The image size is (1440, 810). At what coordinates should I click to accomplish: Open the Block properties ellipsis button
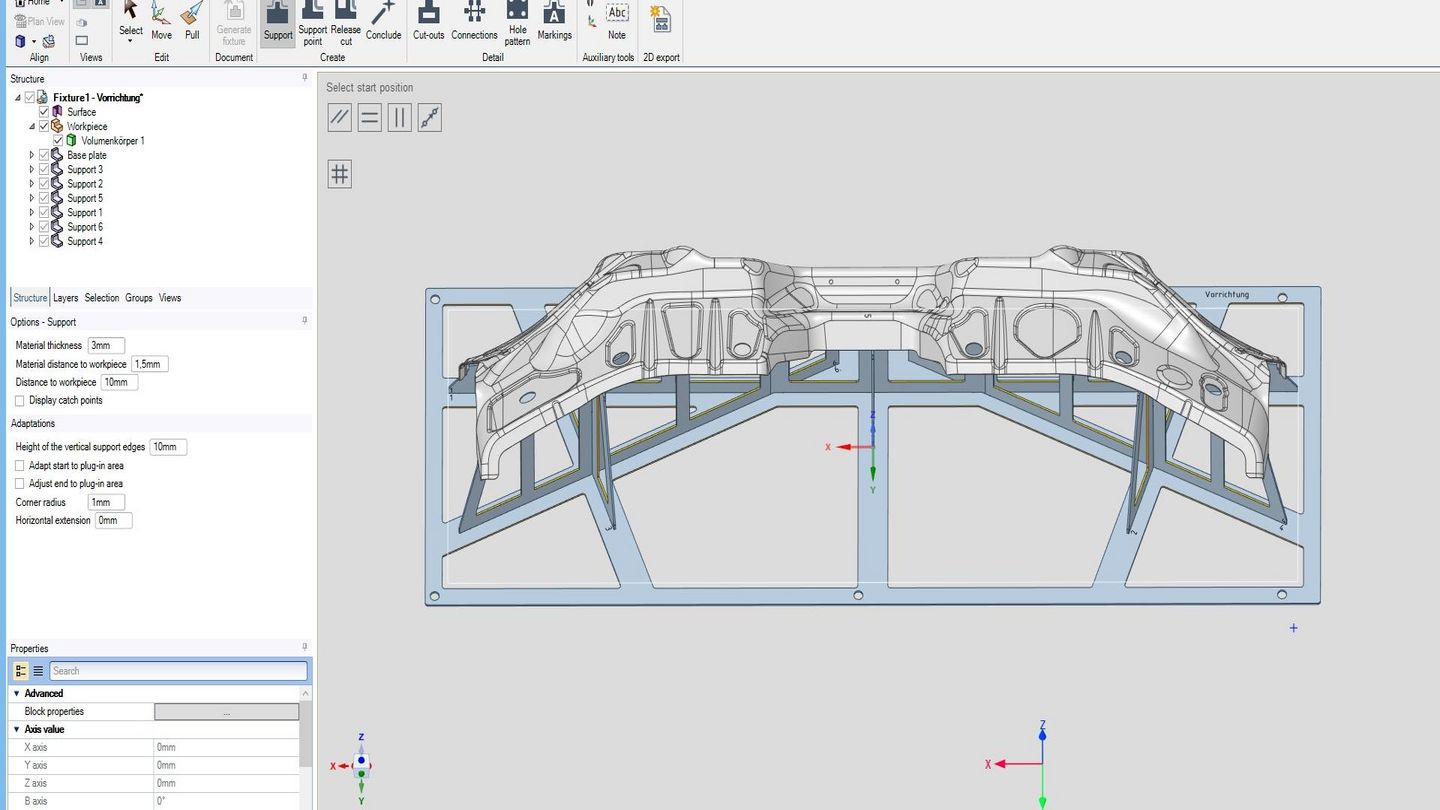pos(225,711)
